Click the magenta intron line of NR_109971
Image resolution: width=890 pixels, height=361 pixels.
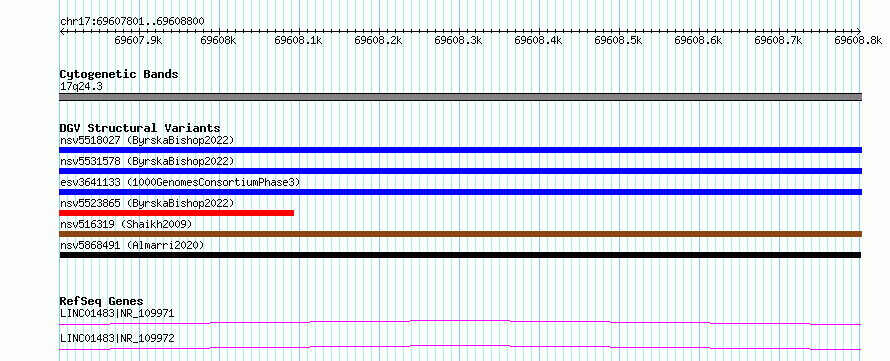click(460, 322)
